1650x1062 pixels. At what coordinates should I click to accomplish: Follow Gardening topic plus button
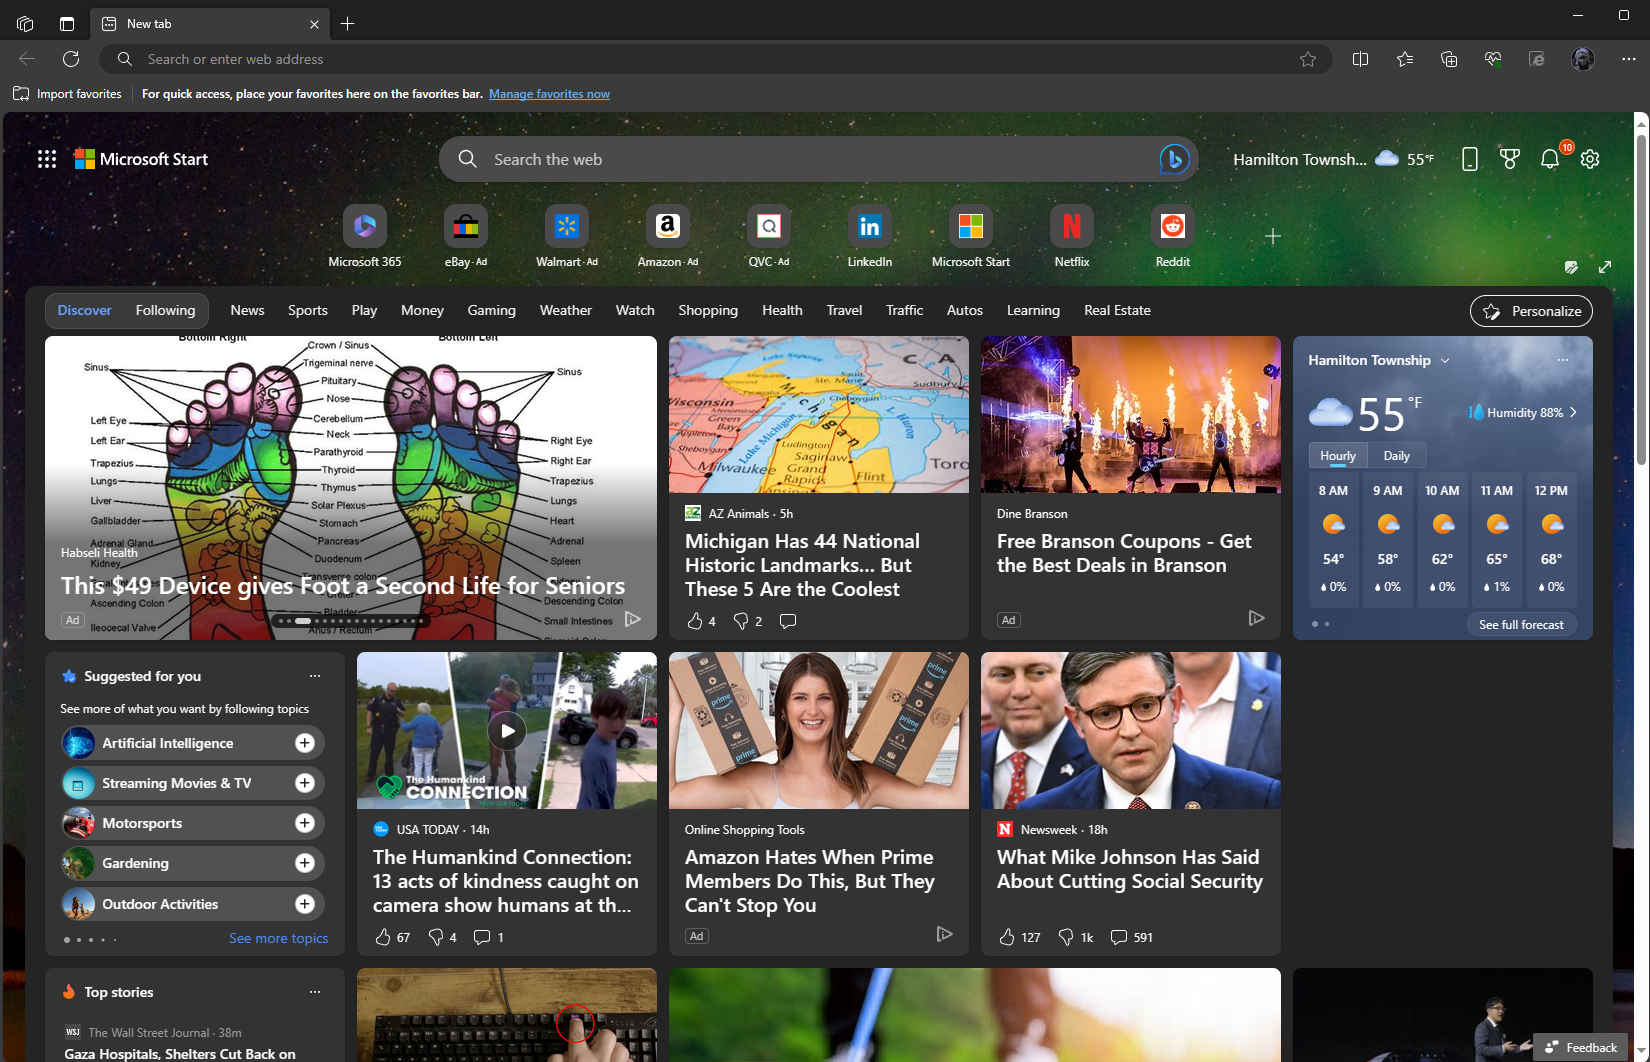pos(305,863)
